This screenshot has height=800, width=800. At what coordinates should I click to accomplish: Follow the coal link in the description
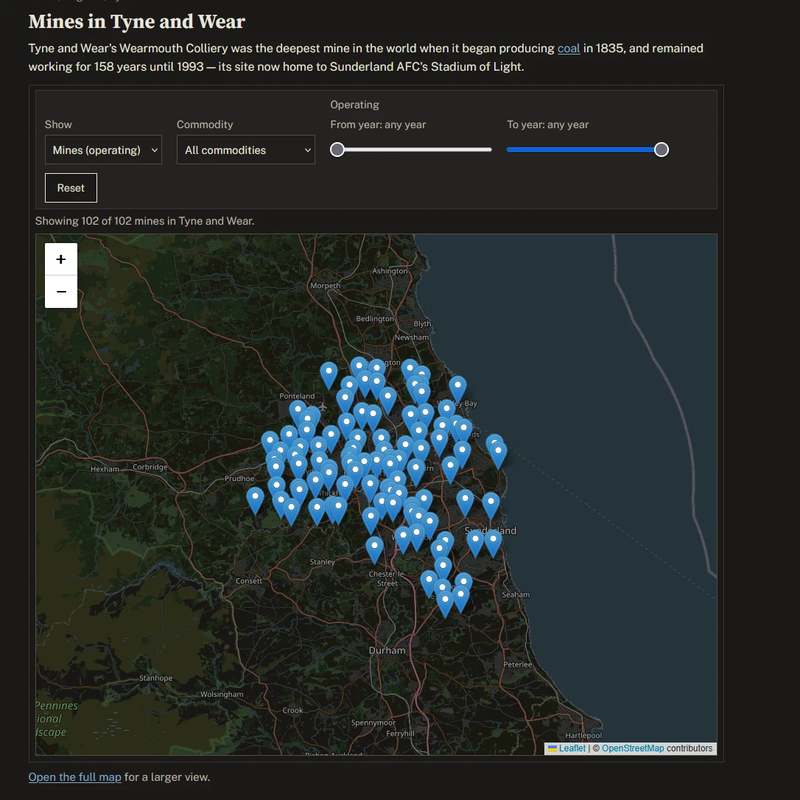pos(568,48)
